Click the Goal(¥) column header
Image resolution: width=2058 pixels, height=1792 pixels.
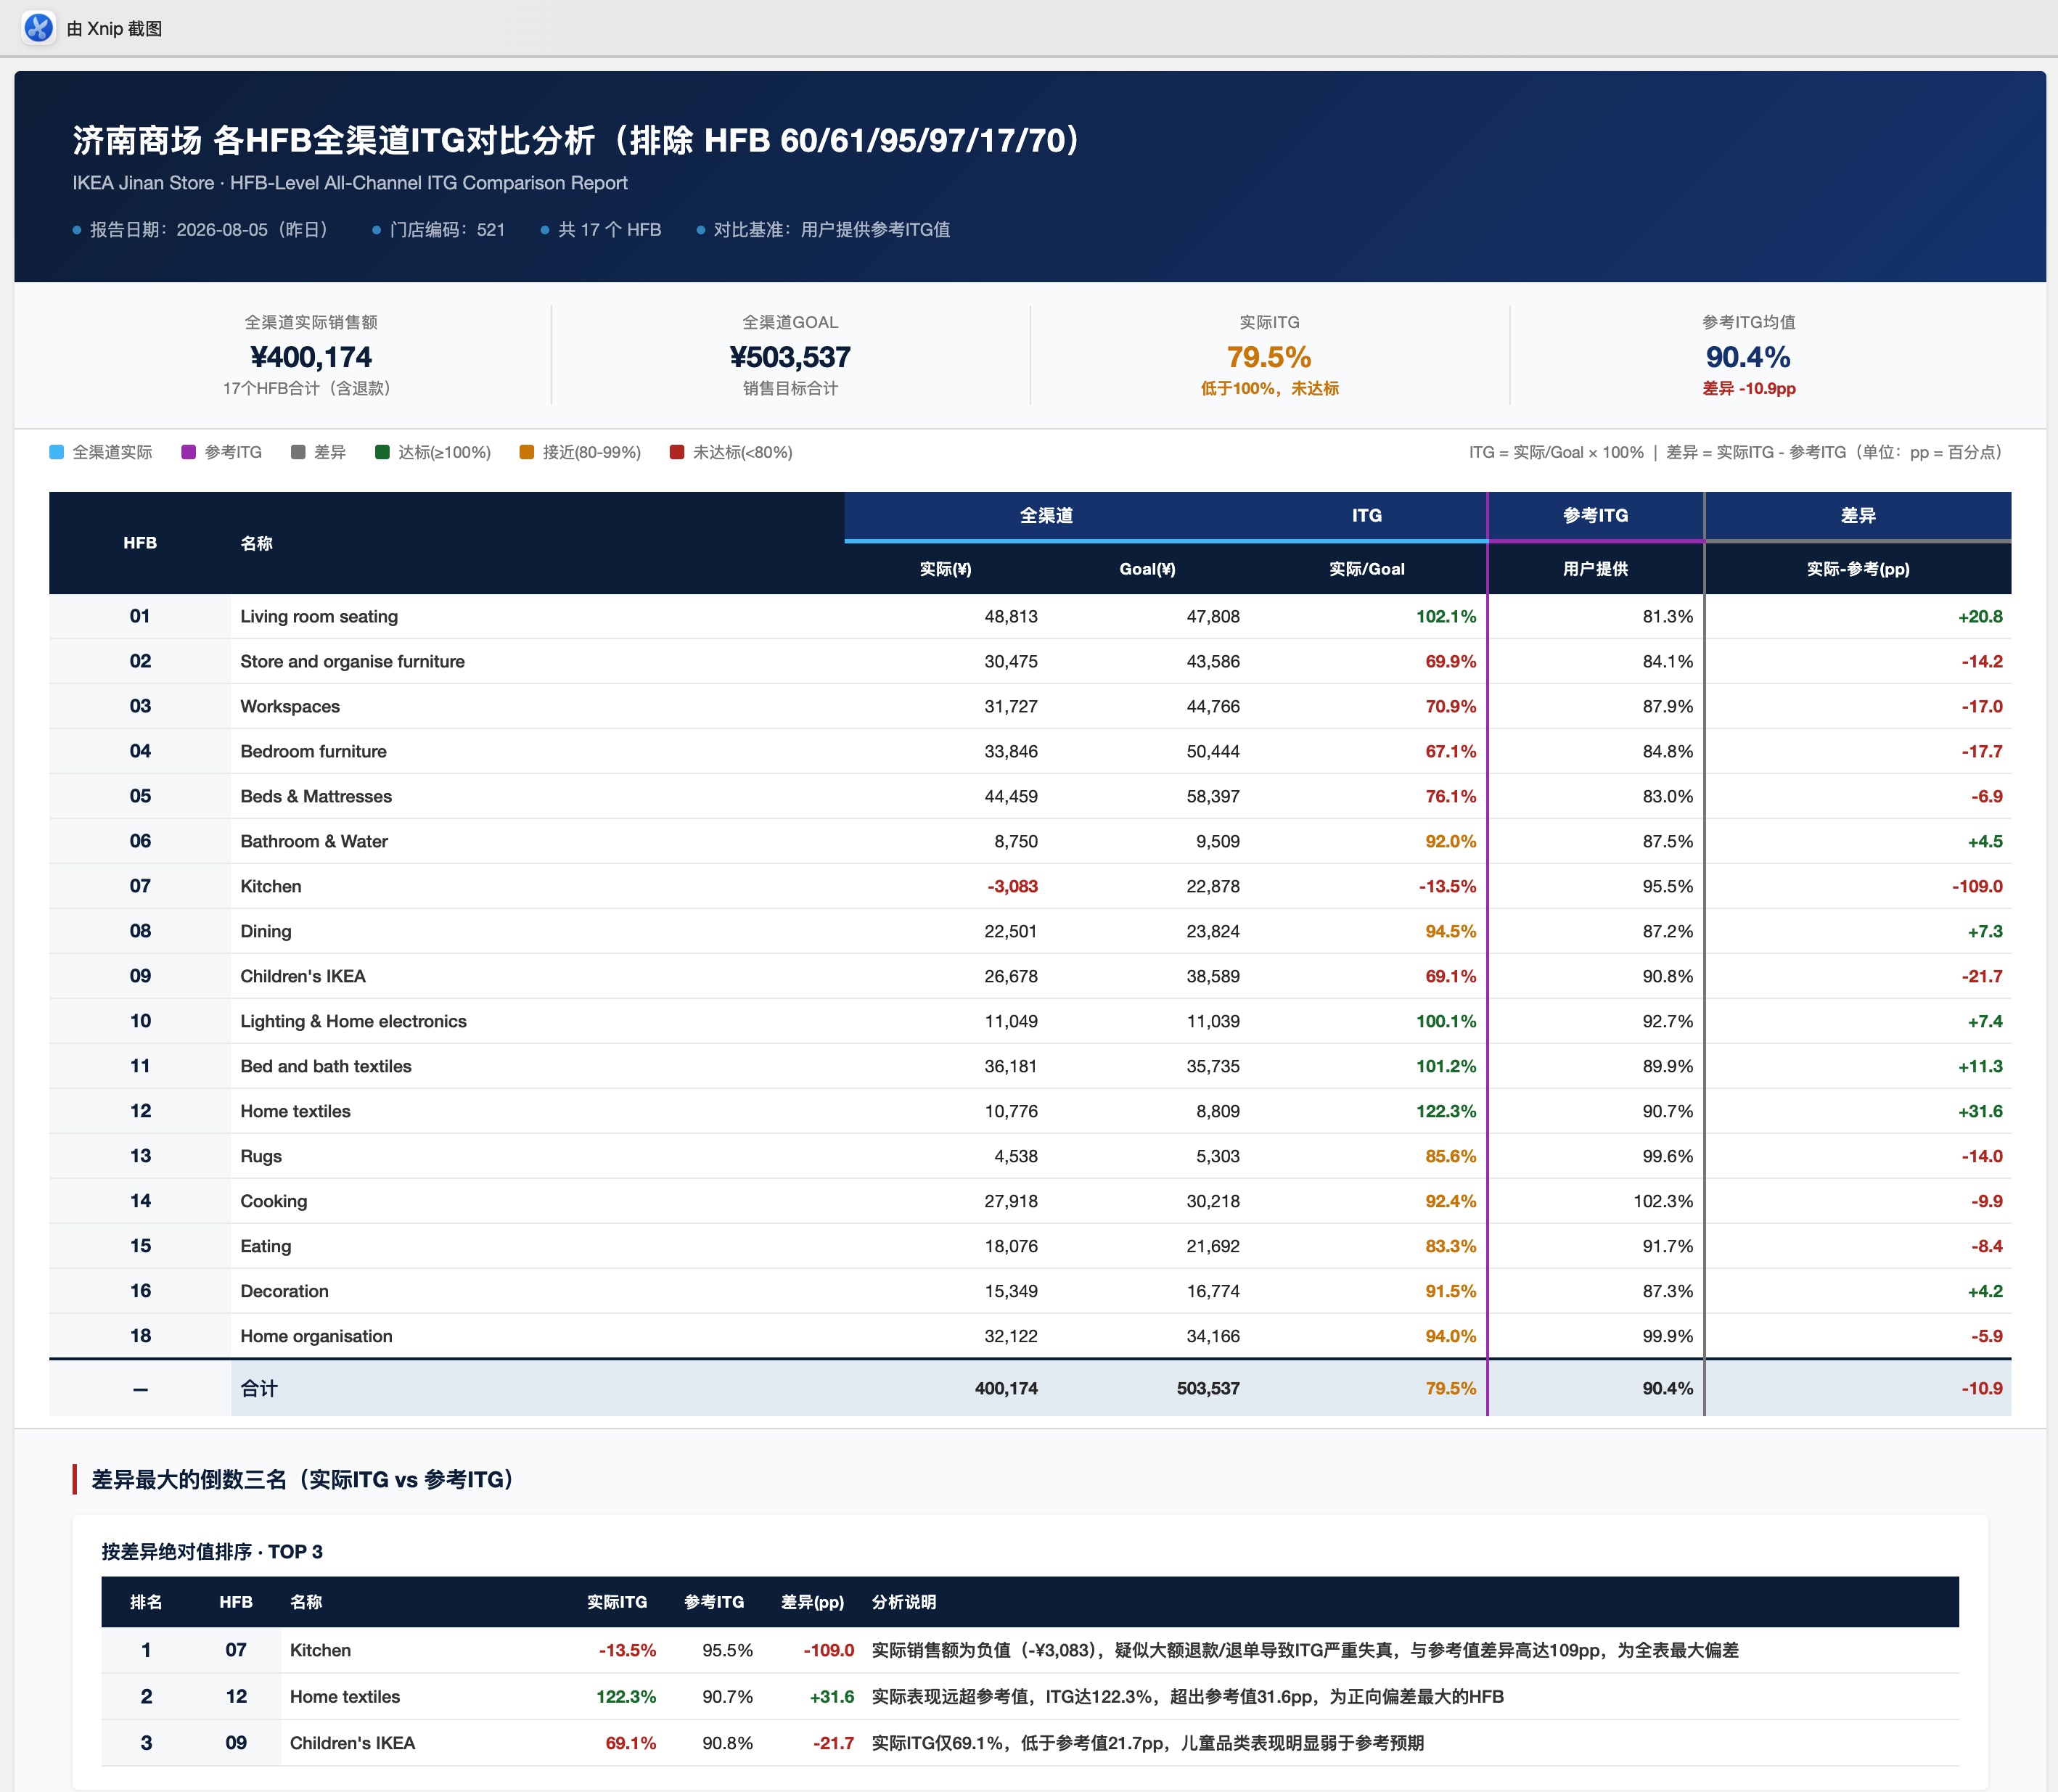[x=1147, y=569]
